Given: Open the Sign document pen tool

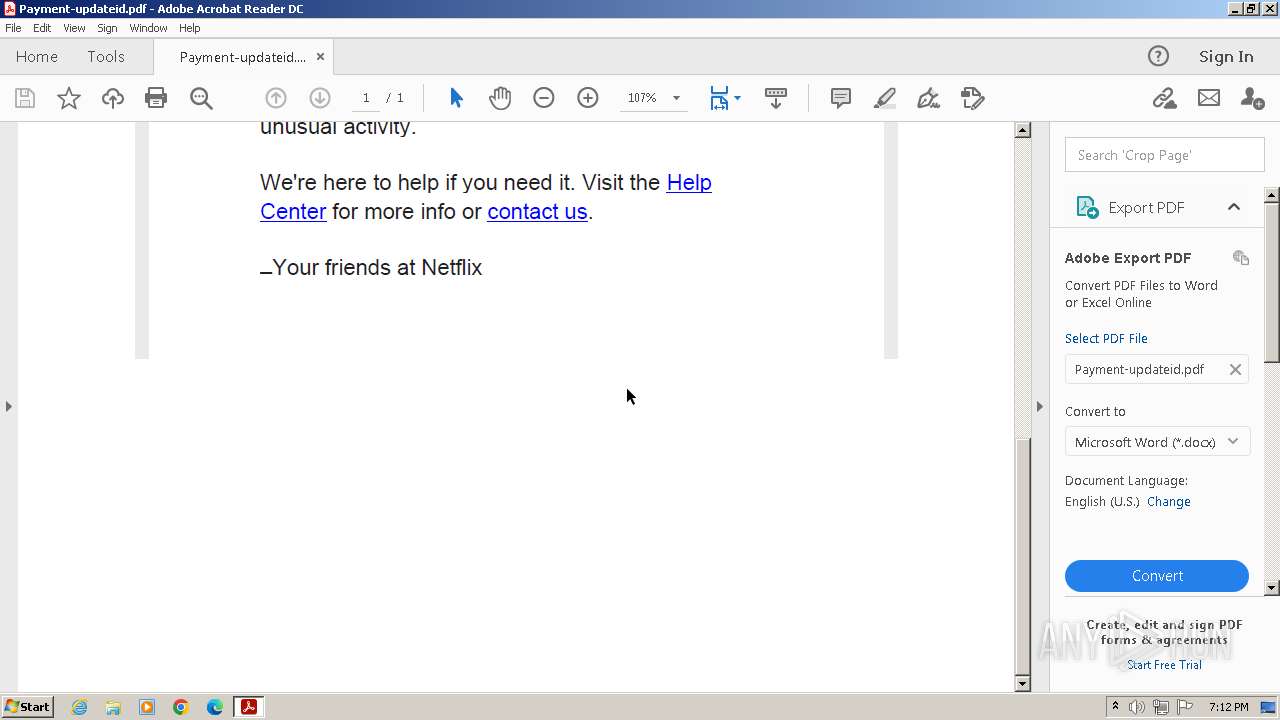Looking at the screenshot, I should pyautogui.click(x=929, y=98).
